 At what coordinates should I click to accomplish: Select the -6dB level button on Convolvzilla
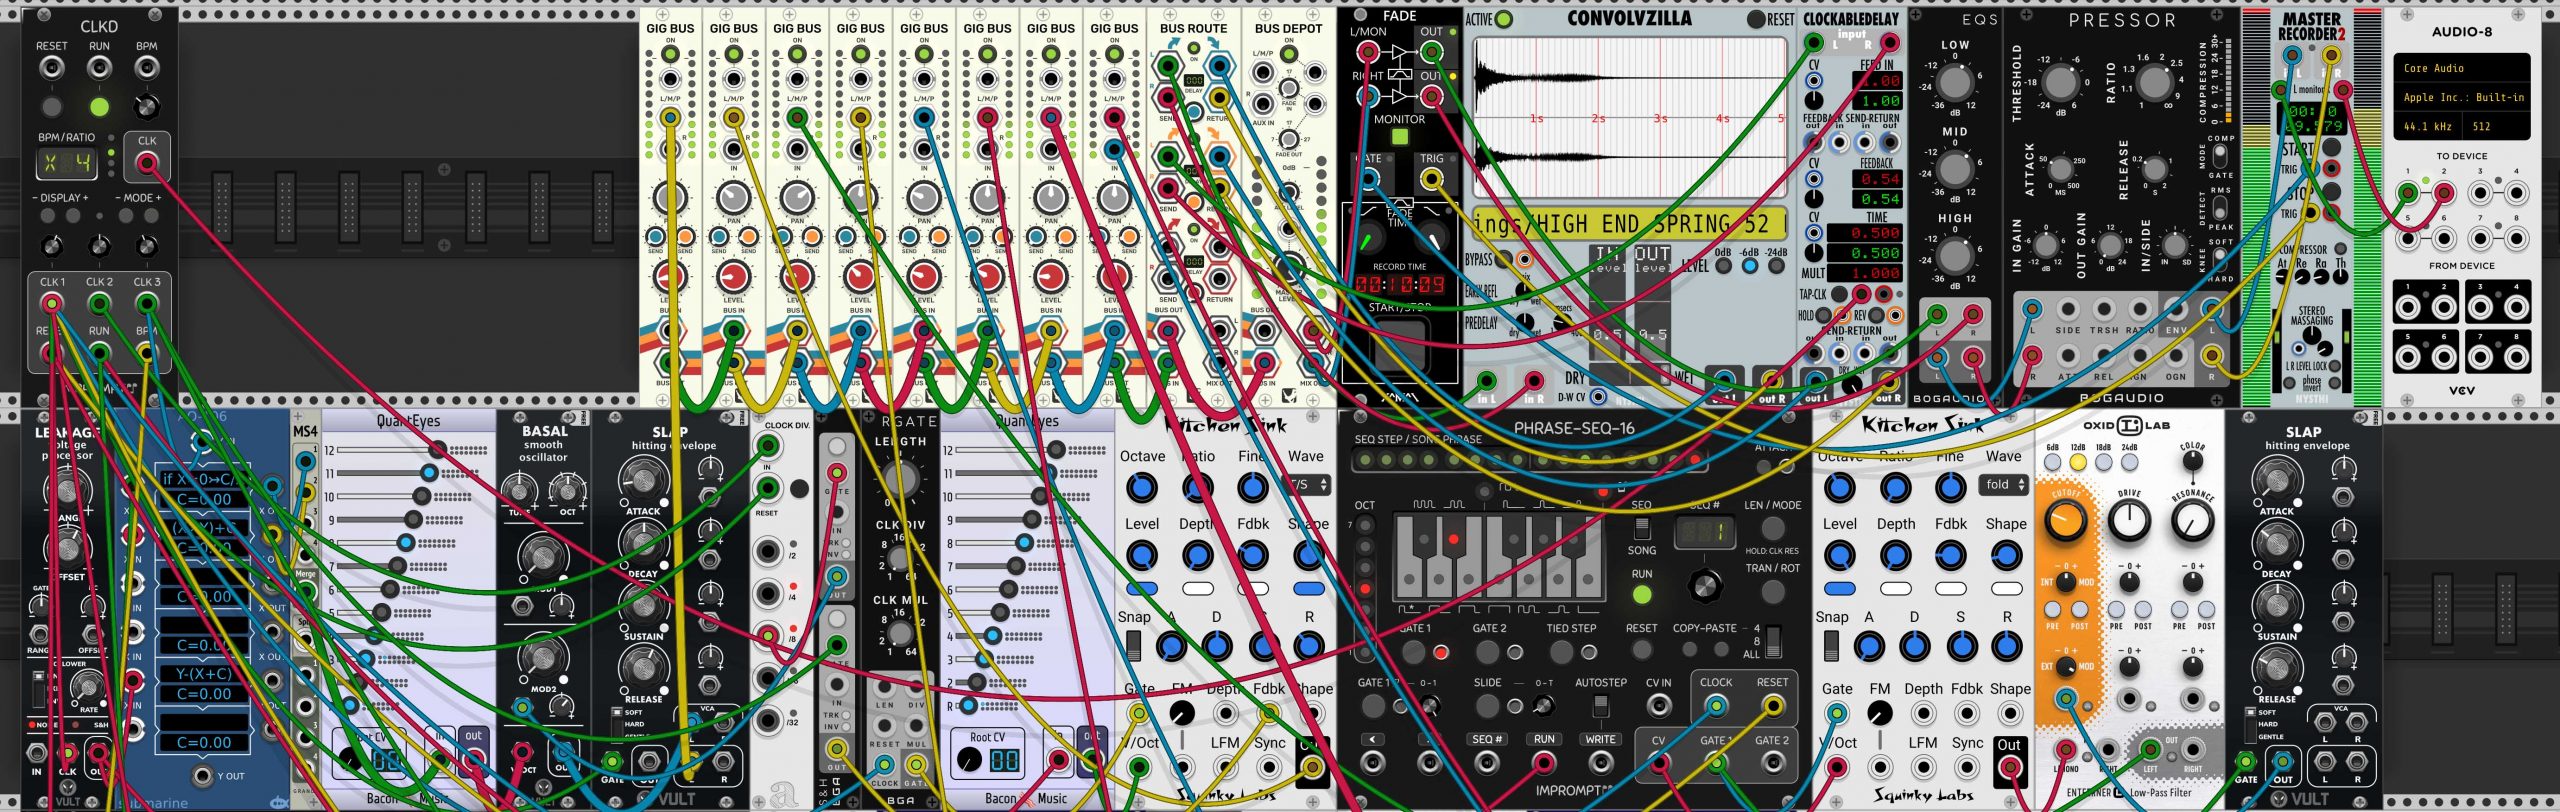point(1749,266)
